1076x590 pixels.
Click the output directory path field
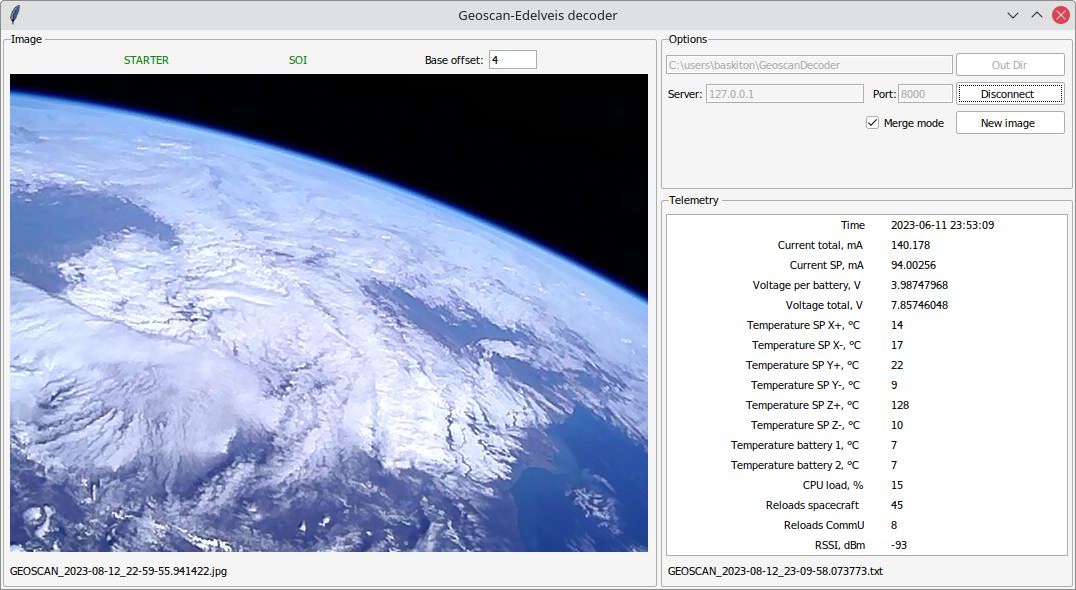coord(809,65)
